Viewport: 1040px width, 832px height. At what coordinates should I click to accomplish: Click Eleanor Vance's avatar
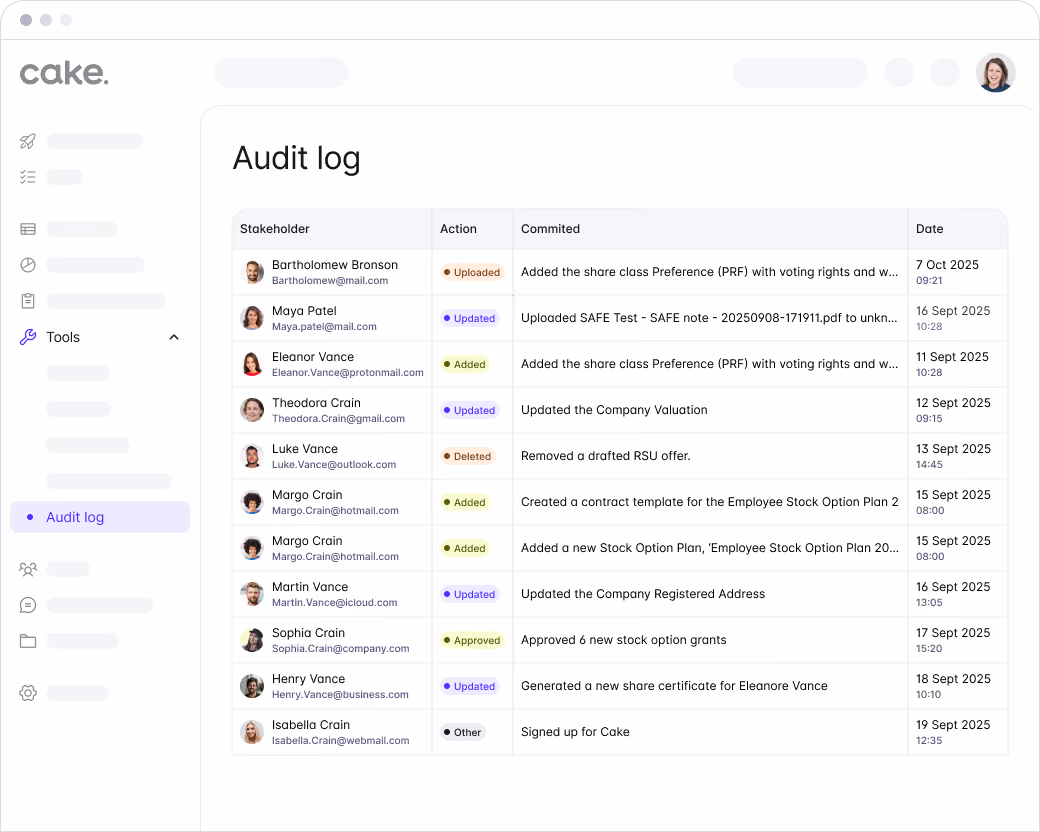tap(252, 364)
